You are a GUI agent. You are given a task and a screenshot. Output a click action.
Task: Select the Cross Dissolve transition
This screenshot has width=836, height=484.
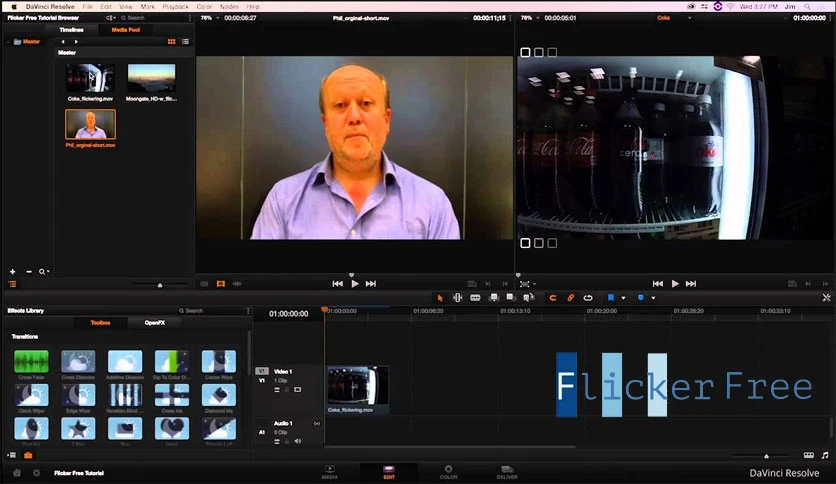pos(78,361)
